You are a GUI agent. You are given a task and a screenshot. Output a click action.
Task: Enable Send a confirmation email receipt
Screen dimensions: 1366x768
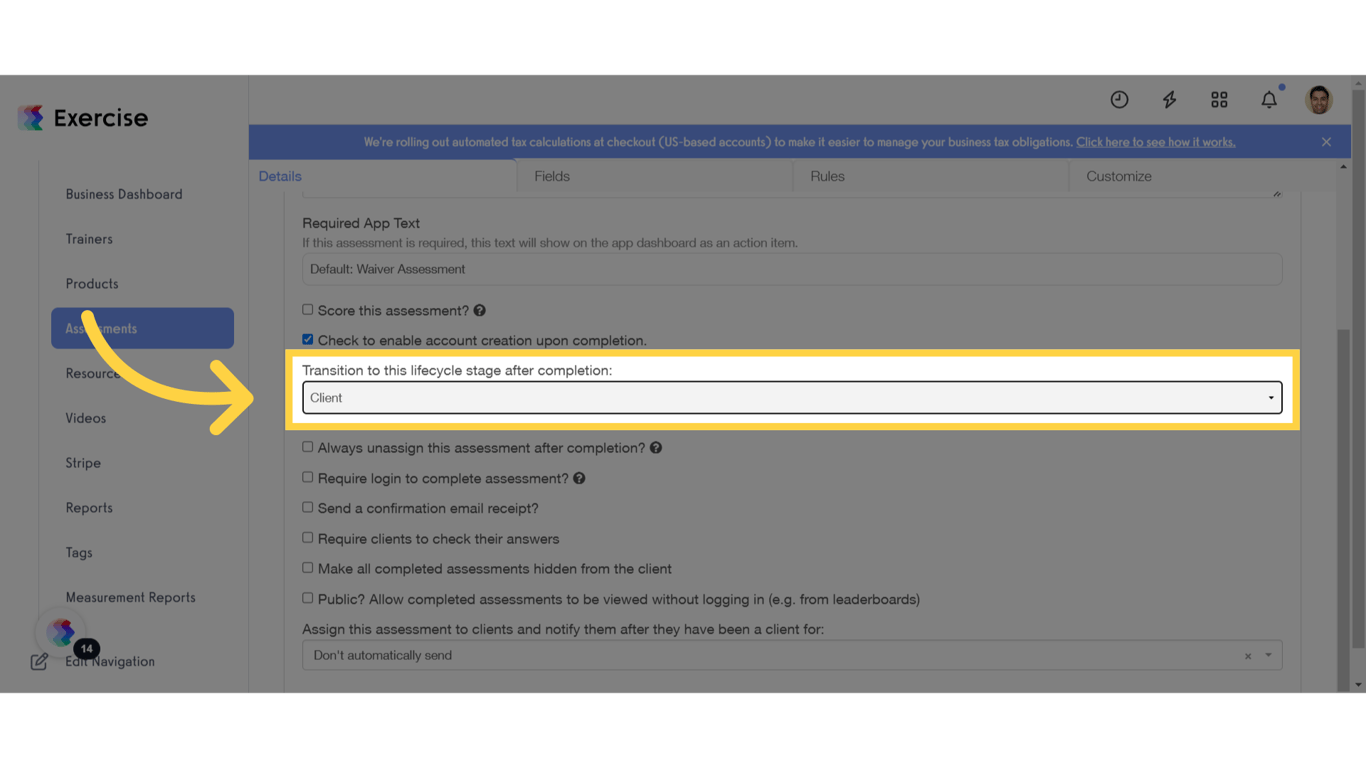308,507
